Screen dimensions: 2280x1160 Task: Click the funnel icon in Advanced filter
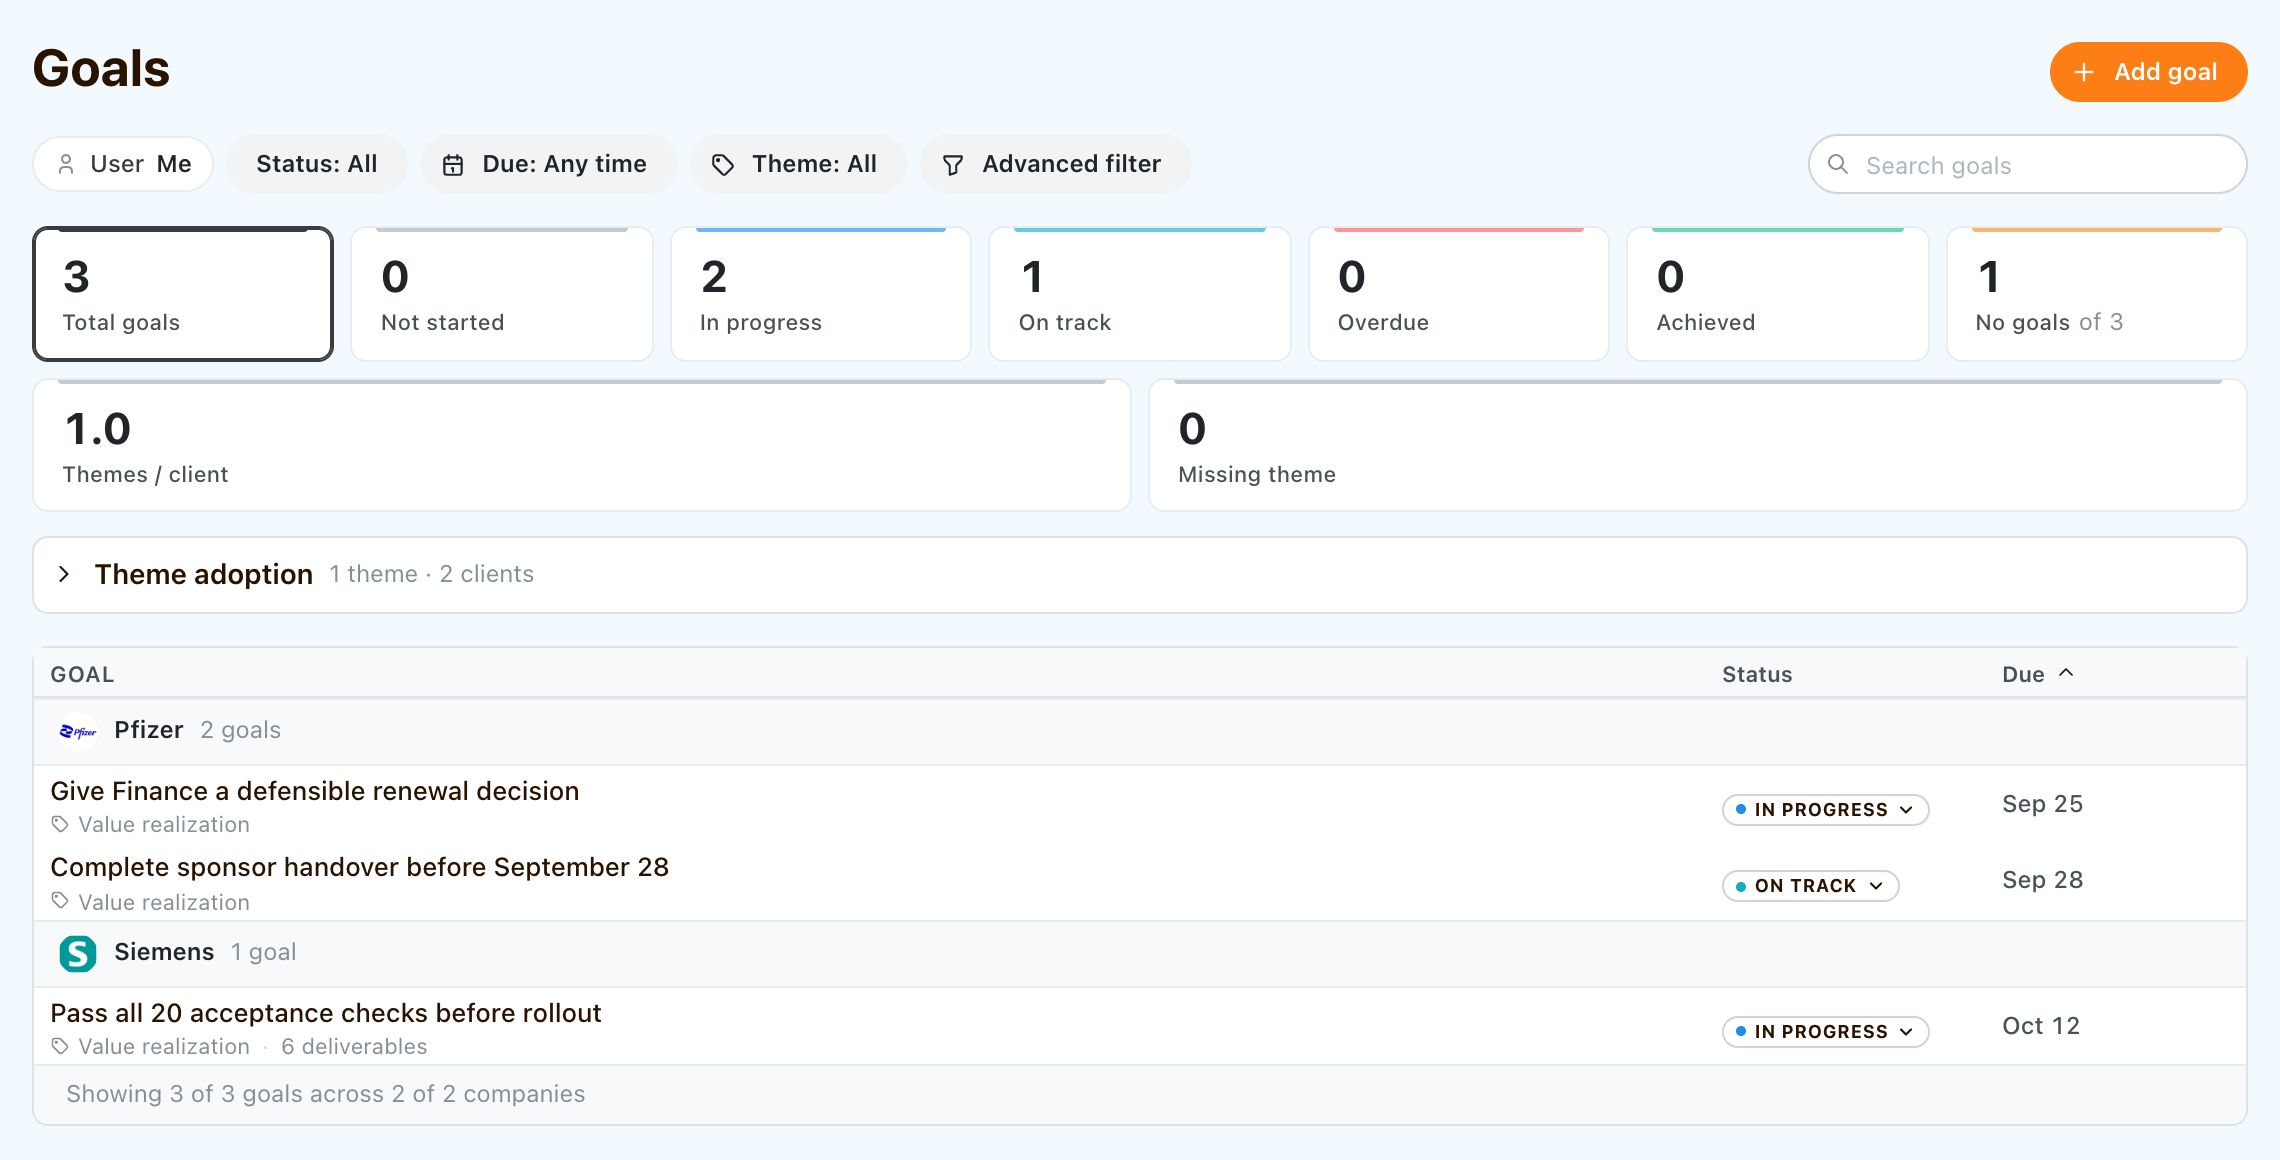[x=953, y=165]
